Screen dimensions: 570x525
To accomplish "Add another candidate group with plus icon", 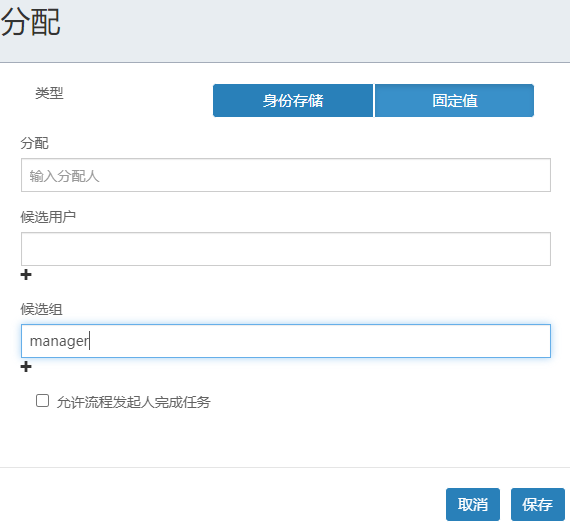I will 26,366.
